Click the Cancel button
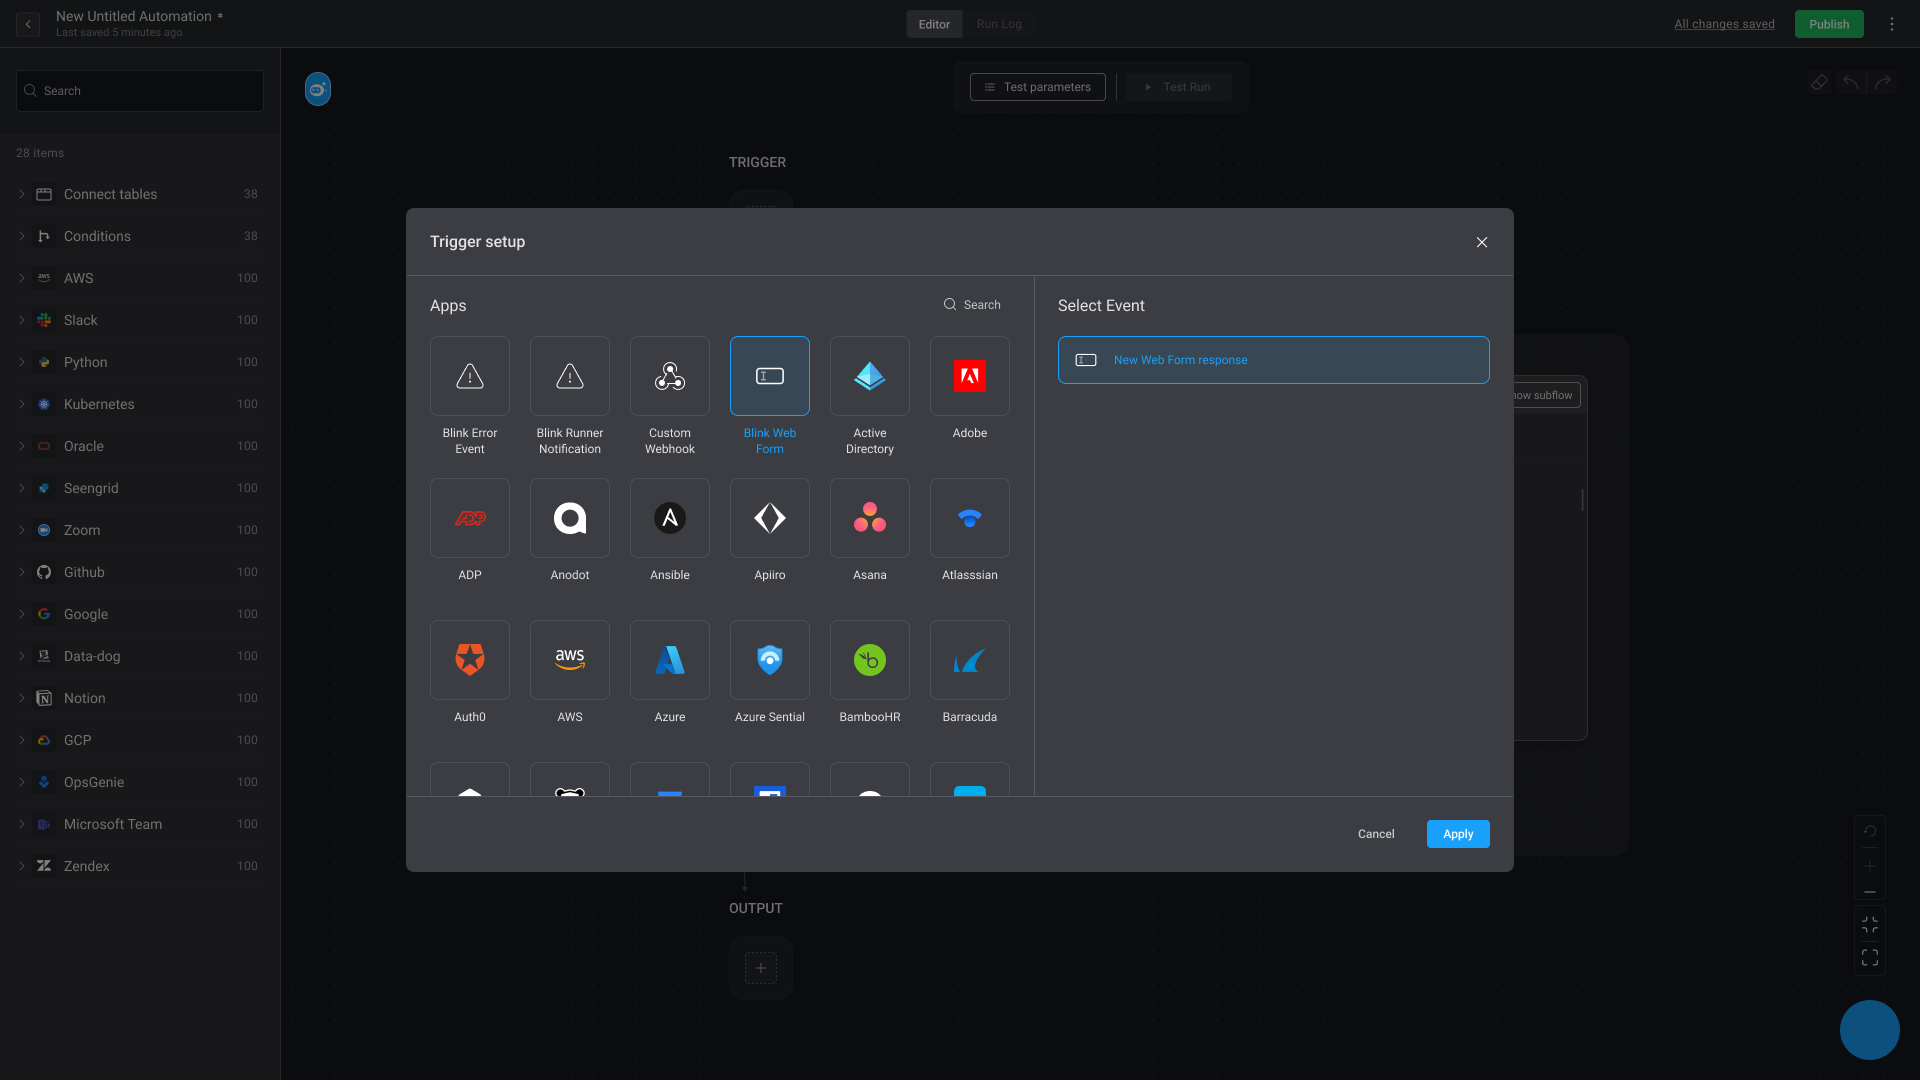Image resolution: width=1920 pixels, height=1080 pixels. [x=1376, y=834]
